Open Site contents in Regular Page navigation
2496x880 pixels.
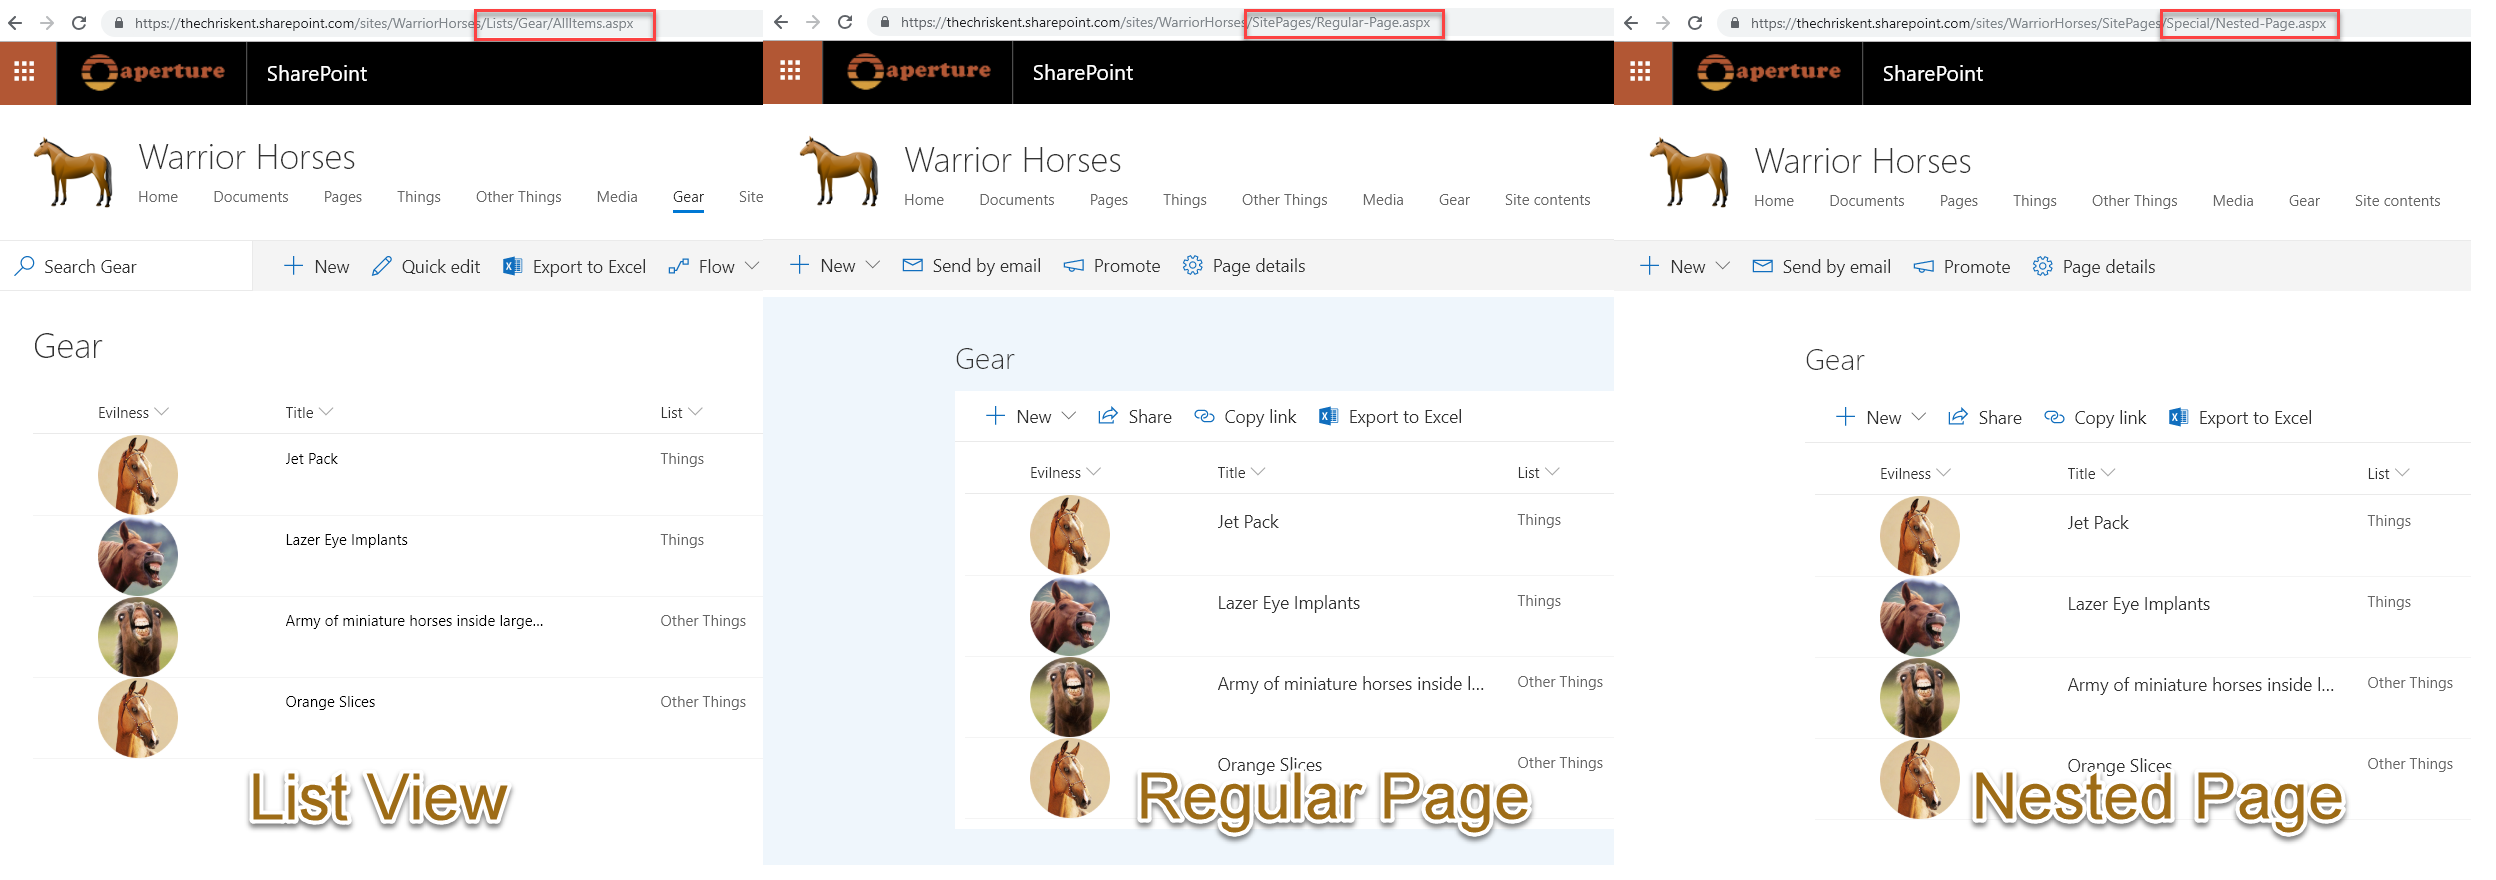pyautogui.click(x=1547, y=200)
